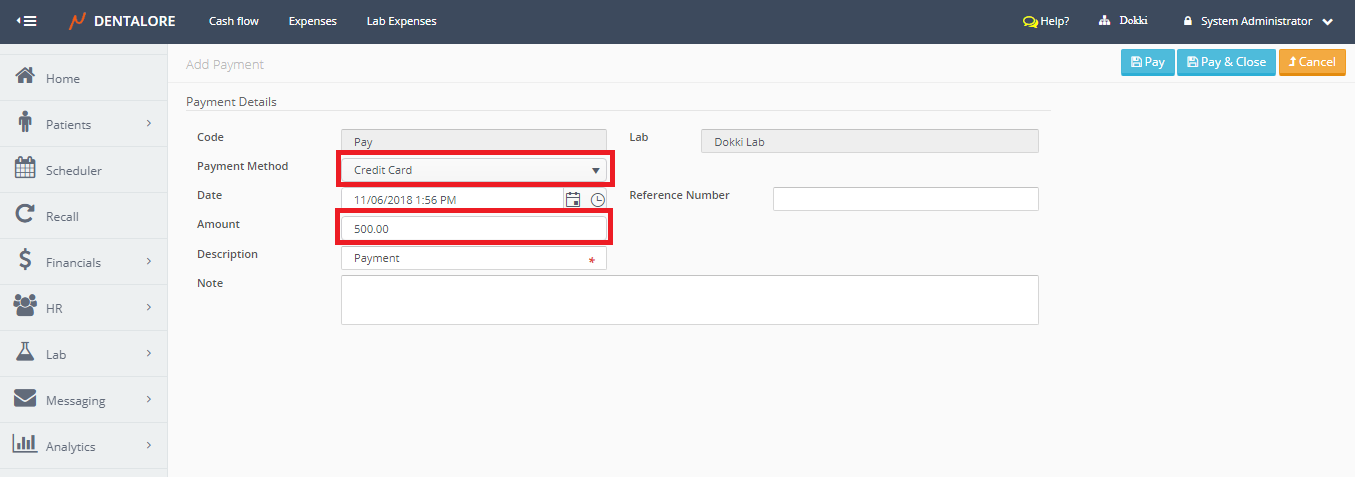The height and width of the screenshot is (477, 1355).
Task: Select the Dokki branch icon
Action: [1105, 21]
